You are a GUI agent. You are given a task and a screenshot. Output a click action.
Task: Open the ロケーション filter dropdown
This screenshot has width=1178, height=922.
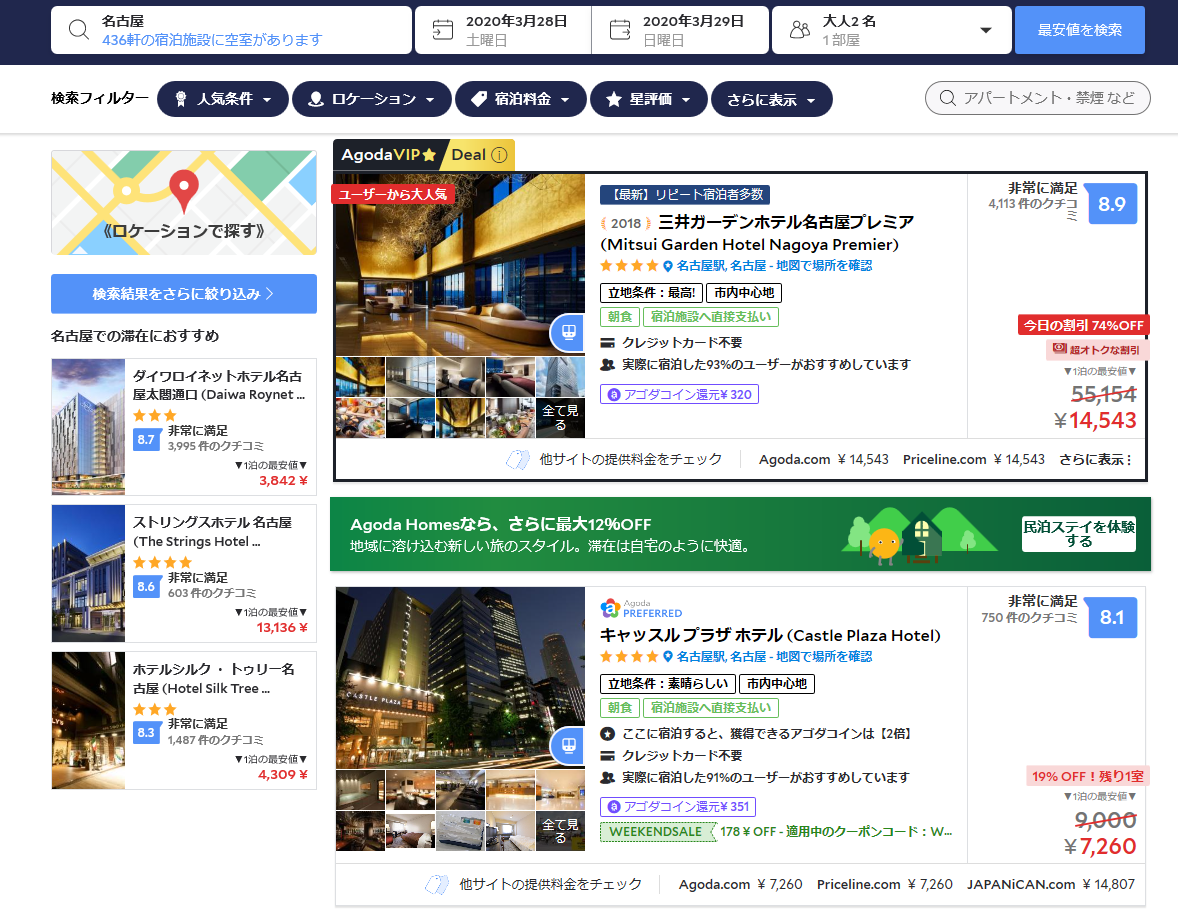click(x=371, y=99)
